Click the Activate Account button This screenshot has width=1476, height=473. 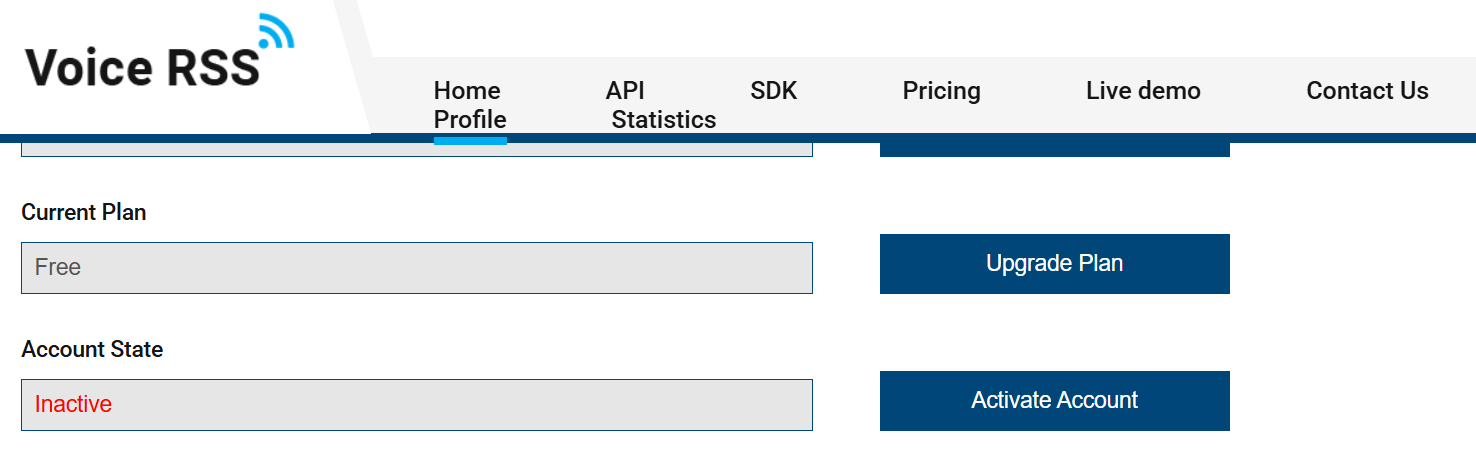coord(1055,401)
